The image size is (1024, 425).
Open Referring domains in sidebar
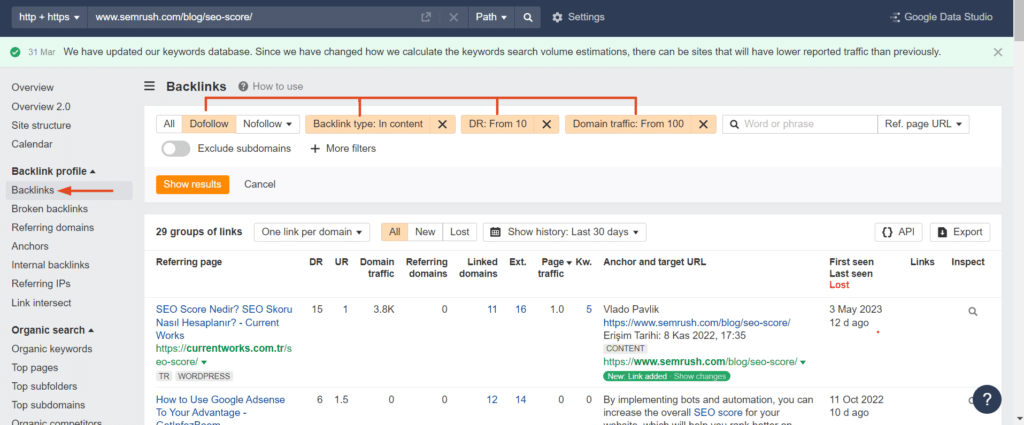53,228
